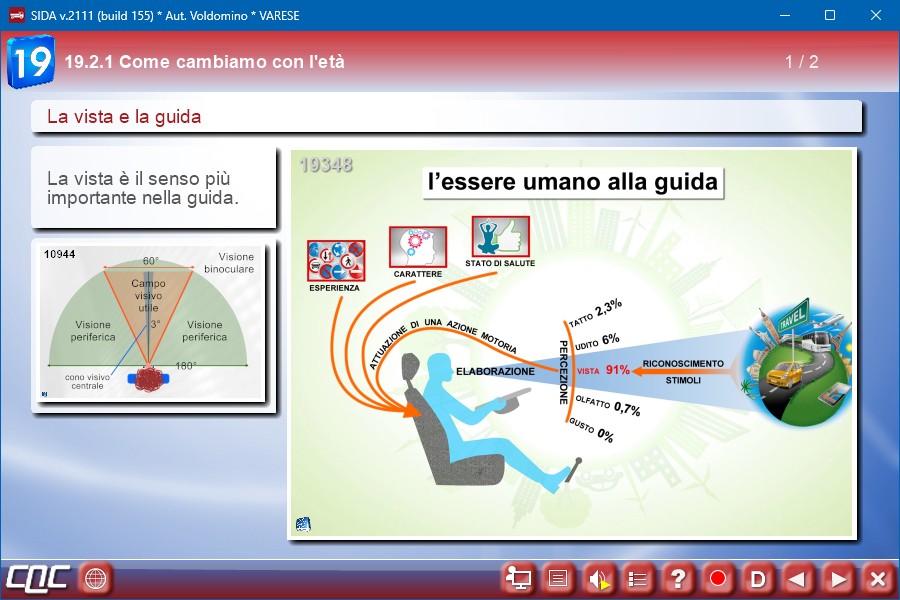This screenshot has height=600, width=900.
Task: Open help with the question mark icon
Action: 678,578
